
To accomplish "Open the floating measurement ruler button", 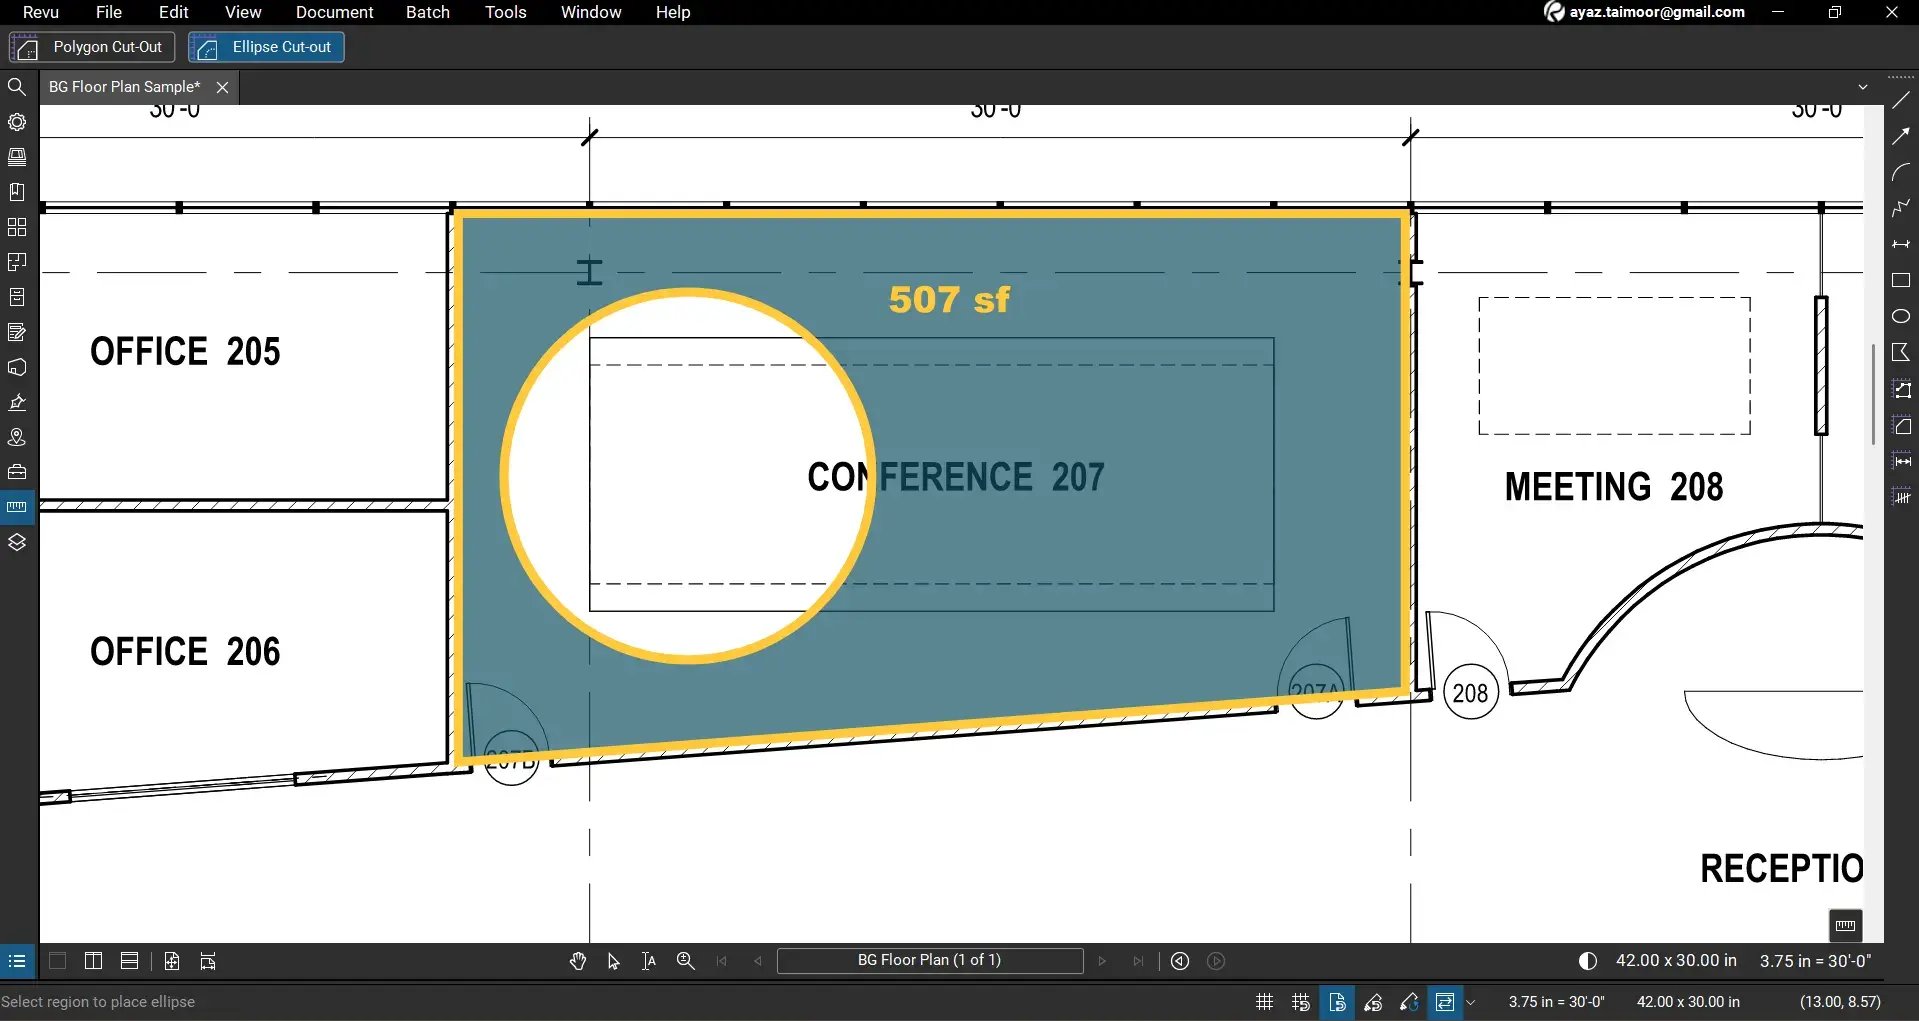I will pyautogui.click(x=1846, y=925).
